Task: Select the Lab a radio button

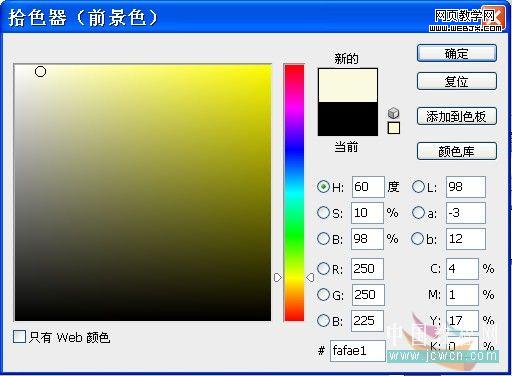Action: tap(418, 213)
